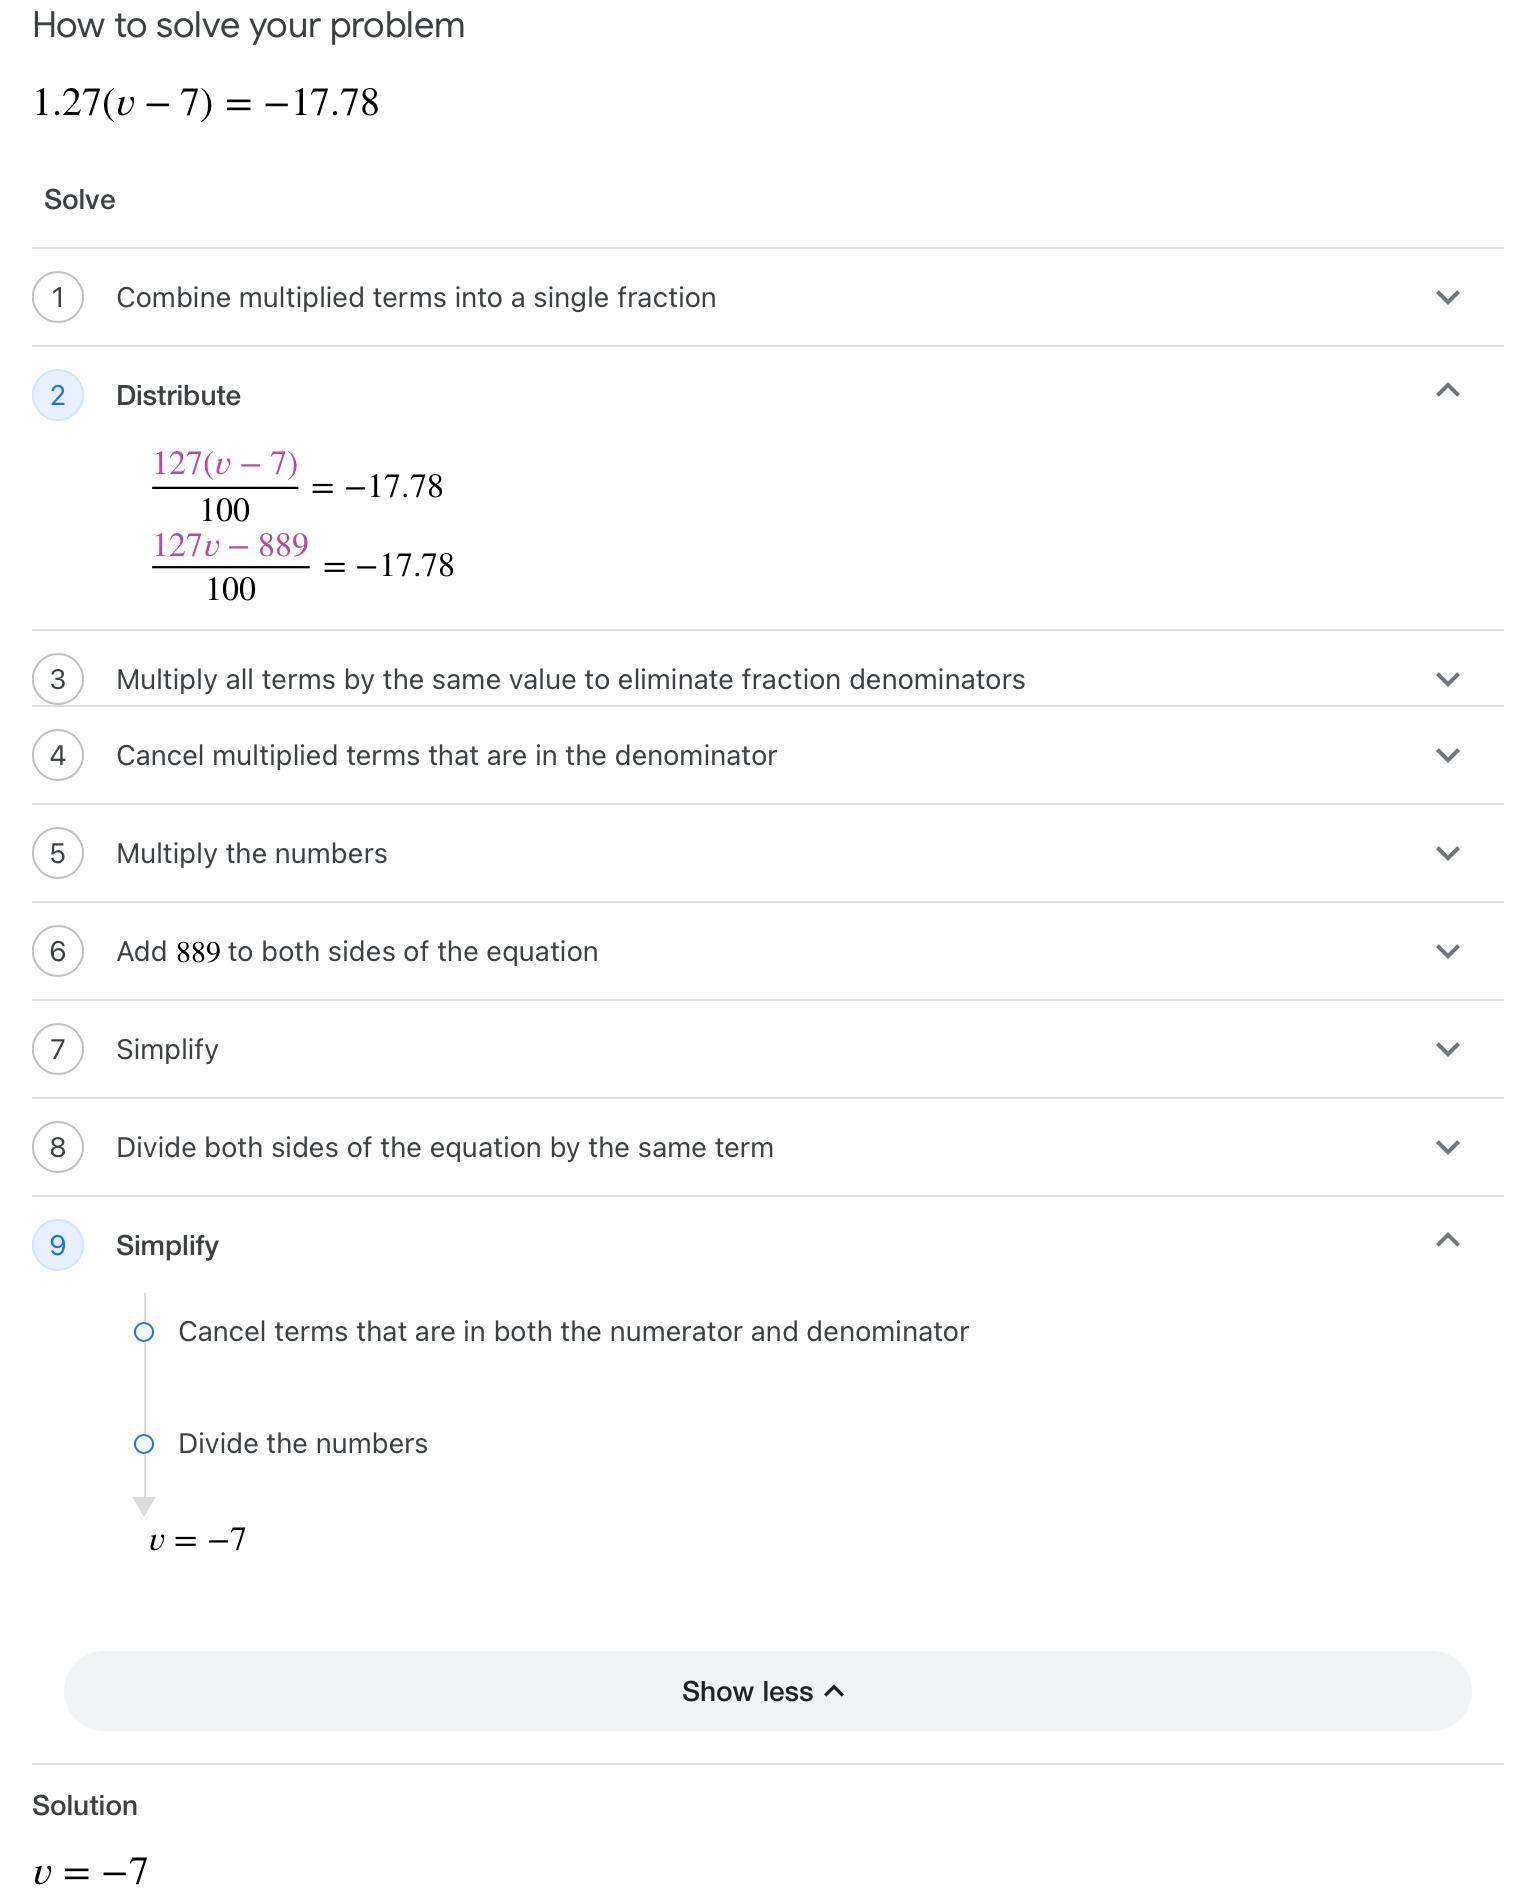The width and height of the screenshot is (1536, 1902).
Task: Open the sub-step Divide the numbers
Action: click(x=302, y=1443)
